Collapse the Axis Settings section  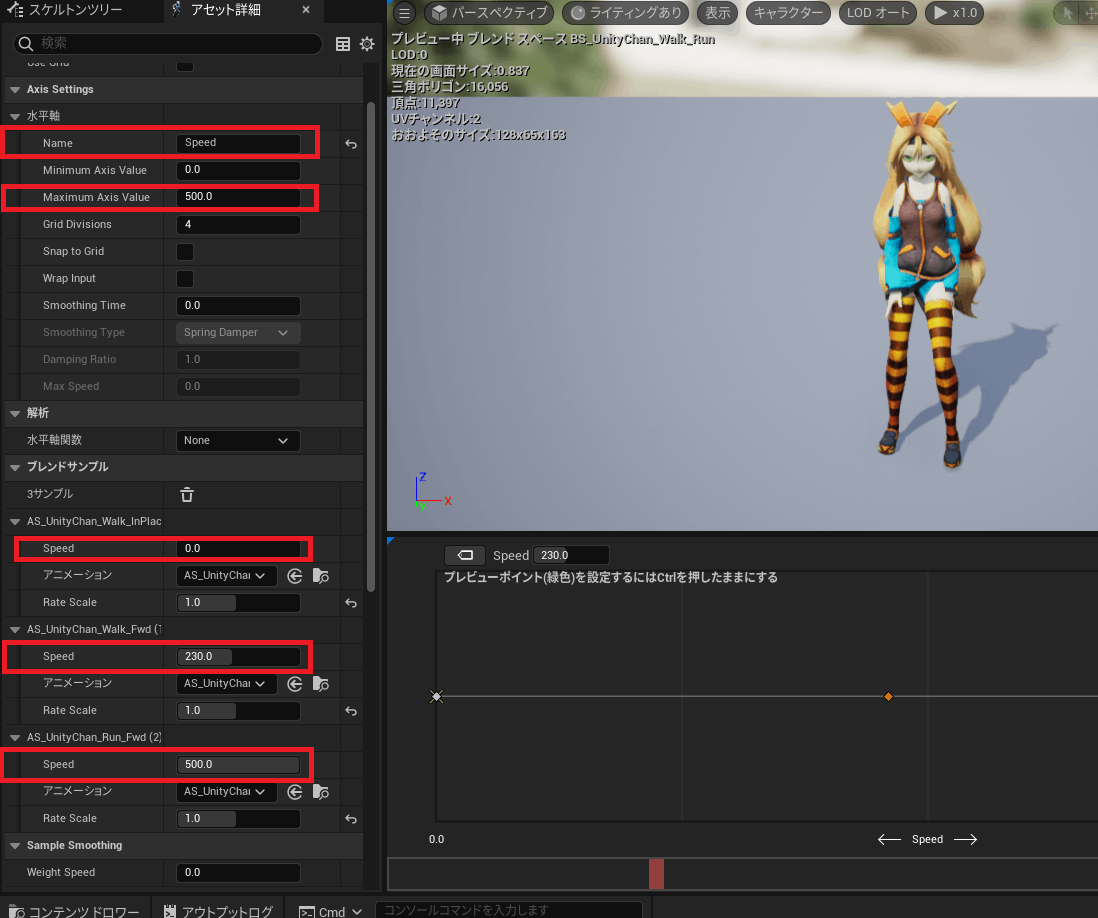tap(15, 90)
